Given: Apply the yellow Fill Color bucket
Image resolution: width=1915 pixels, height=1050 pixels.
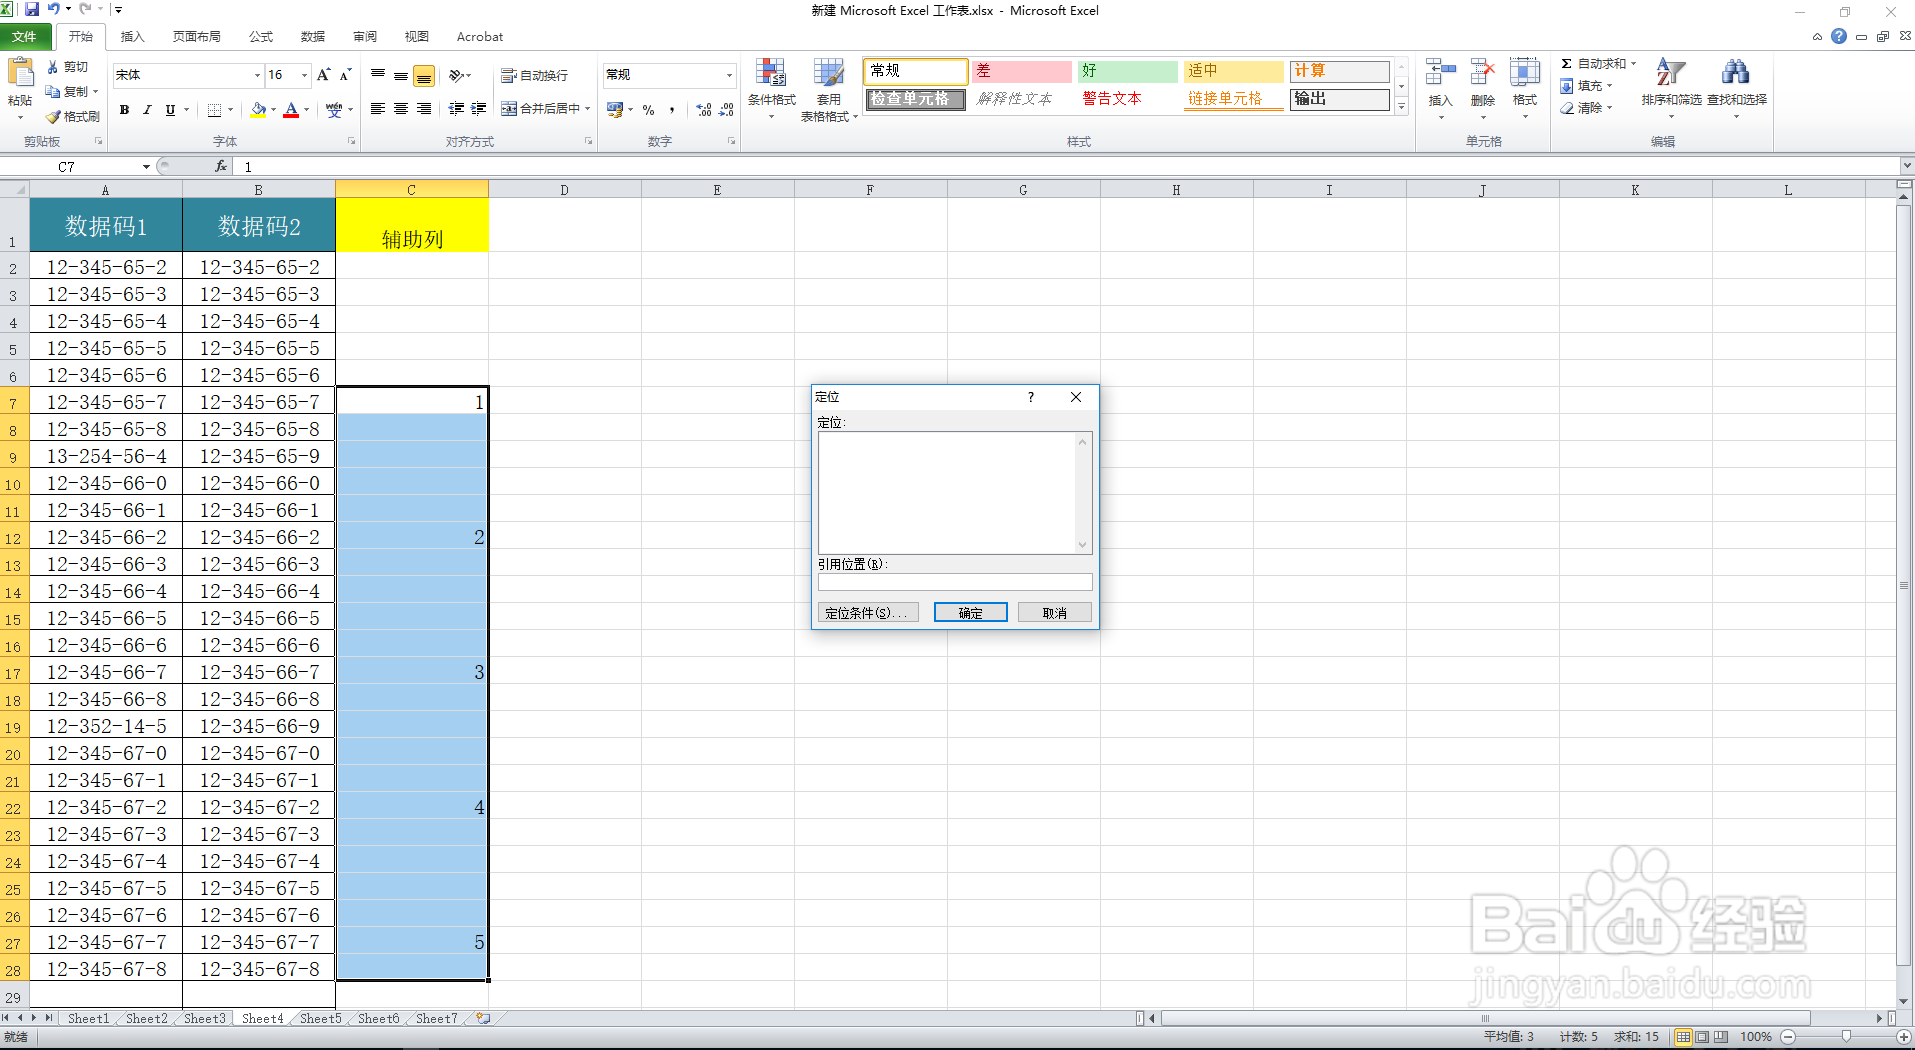Looking at the screenshot, I should click(258, 110).
